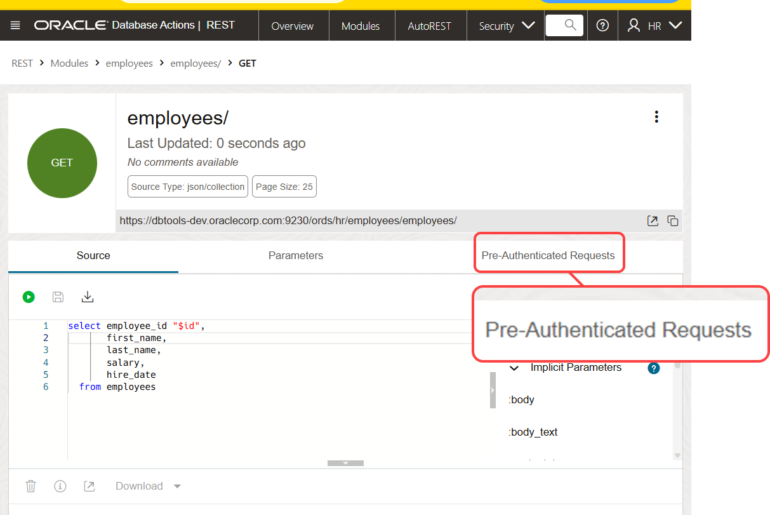Click the handler URL text

coord(288,221)
